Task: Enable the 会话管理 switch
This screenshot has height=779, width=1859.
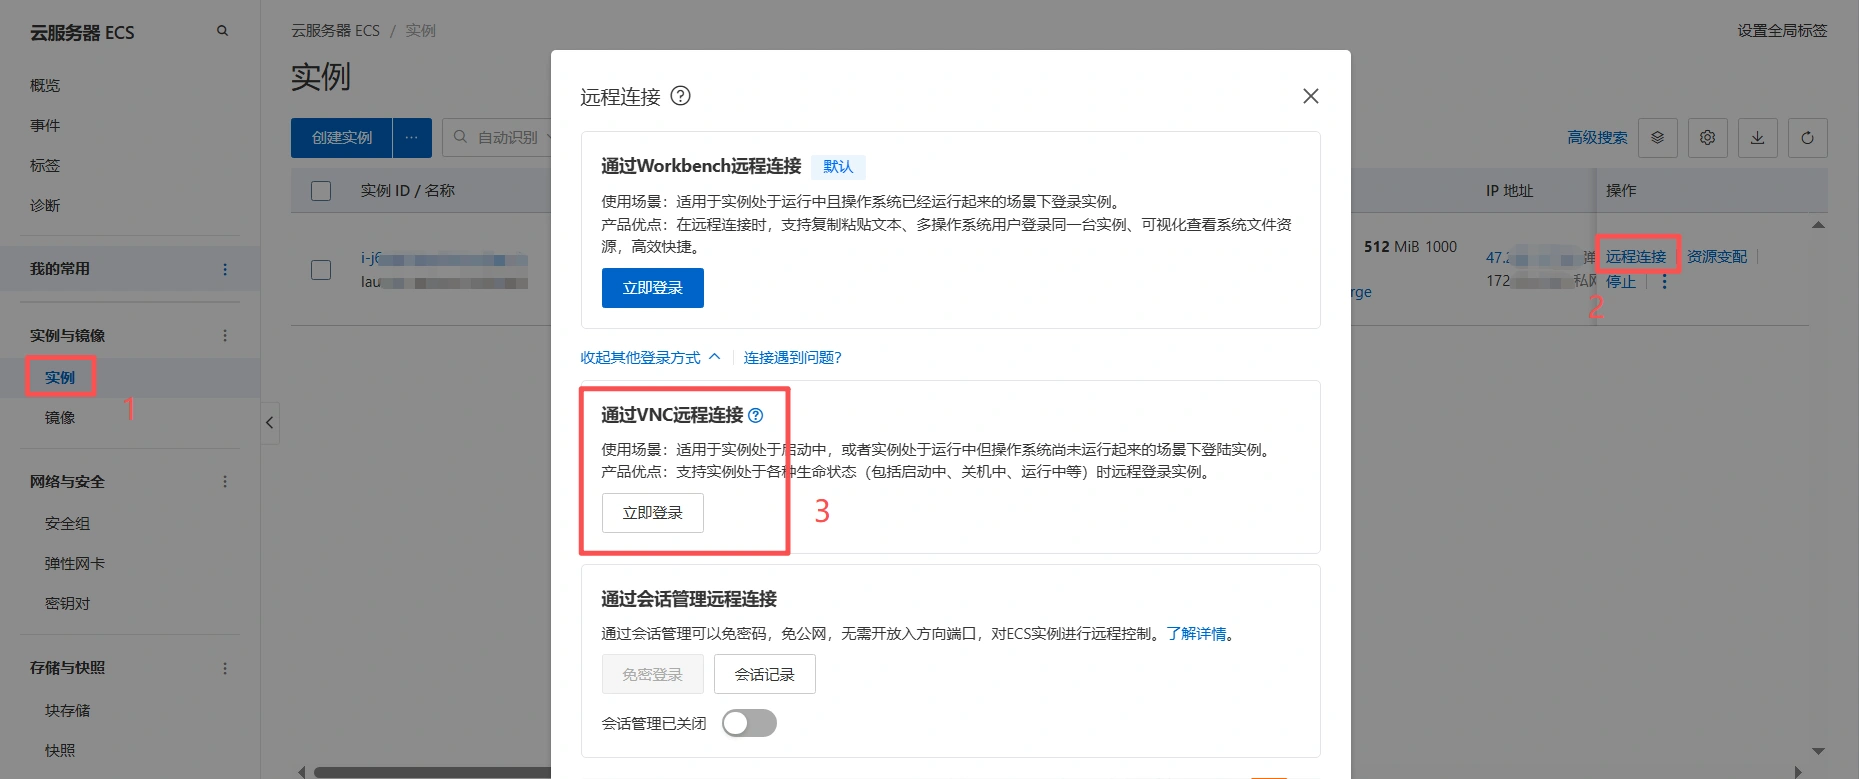Action: pos(749,723)
